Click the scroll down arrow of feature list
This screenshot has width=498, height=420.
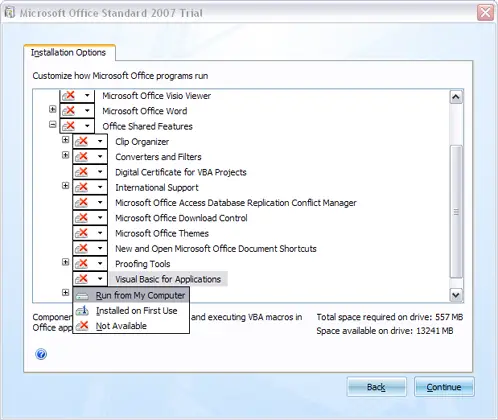(456, 295)
